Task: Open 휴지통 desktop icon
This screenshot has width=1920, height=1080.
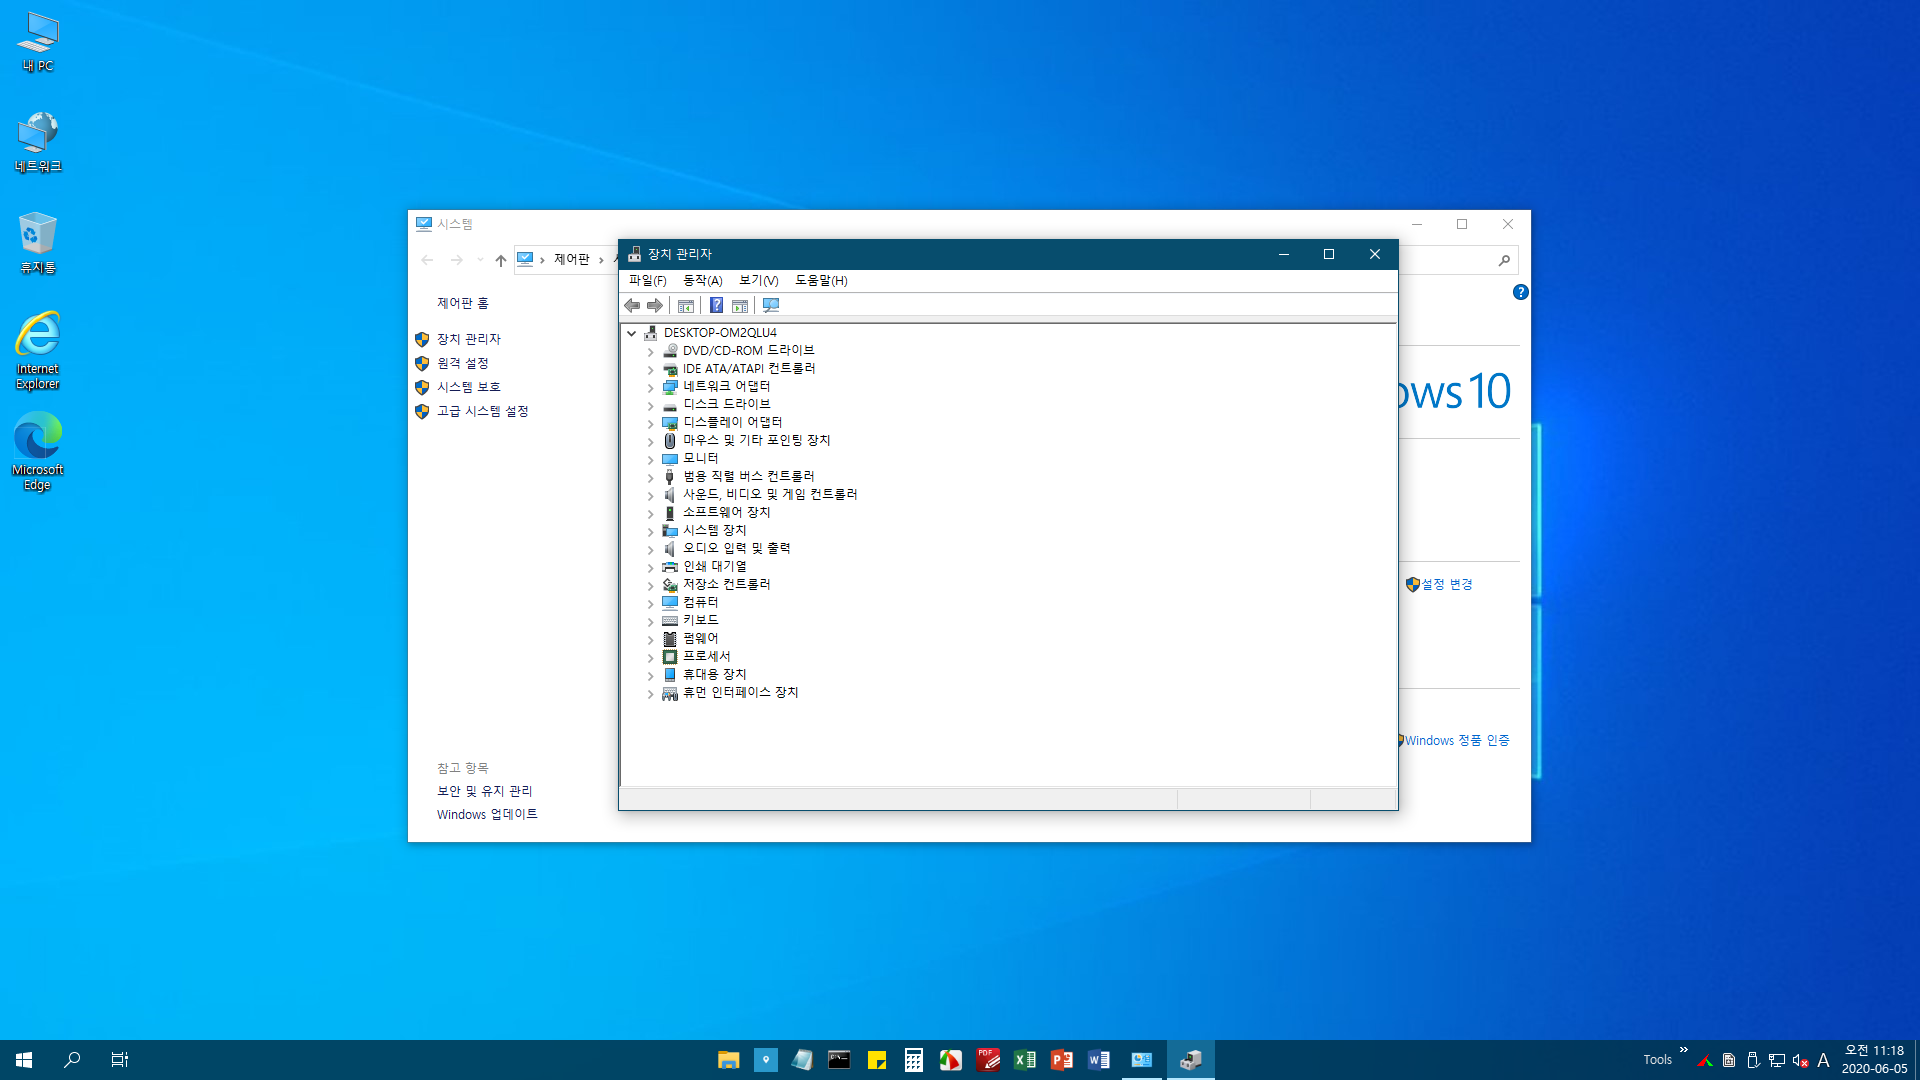Action: tap(38, 243)
